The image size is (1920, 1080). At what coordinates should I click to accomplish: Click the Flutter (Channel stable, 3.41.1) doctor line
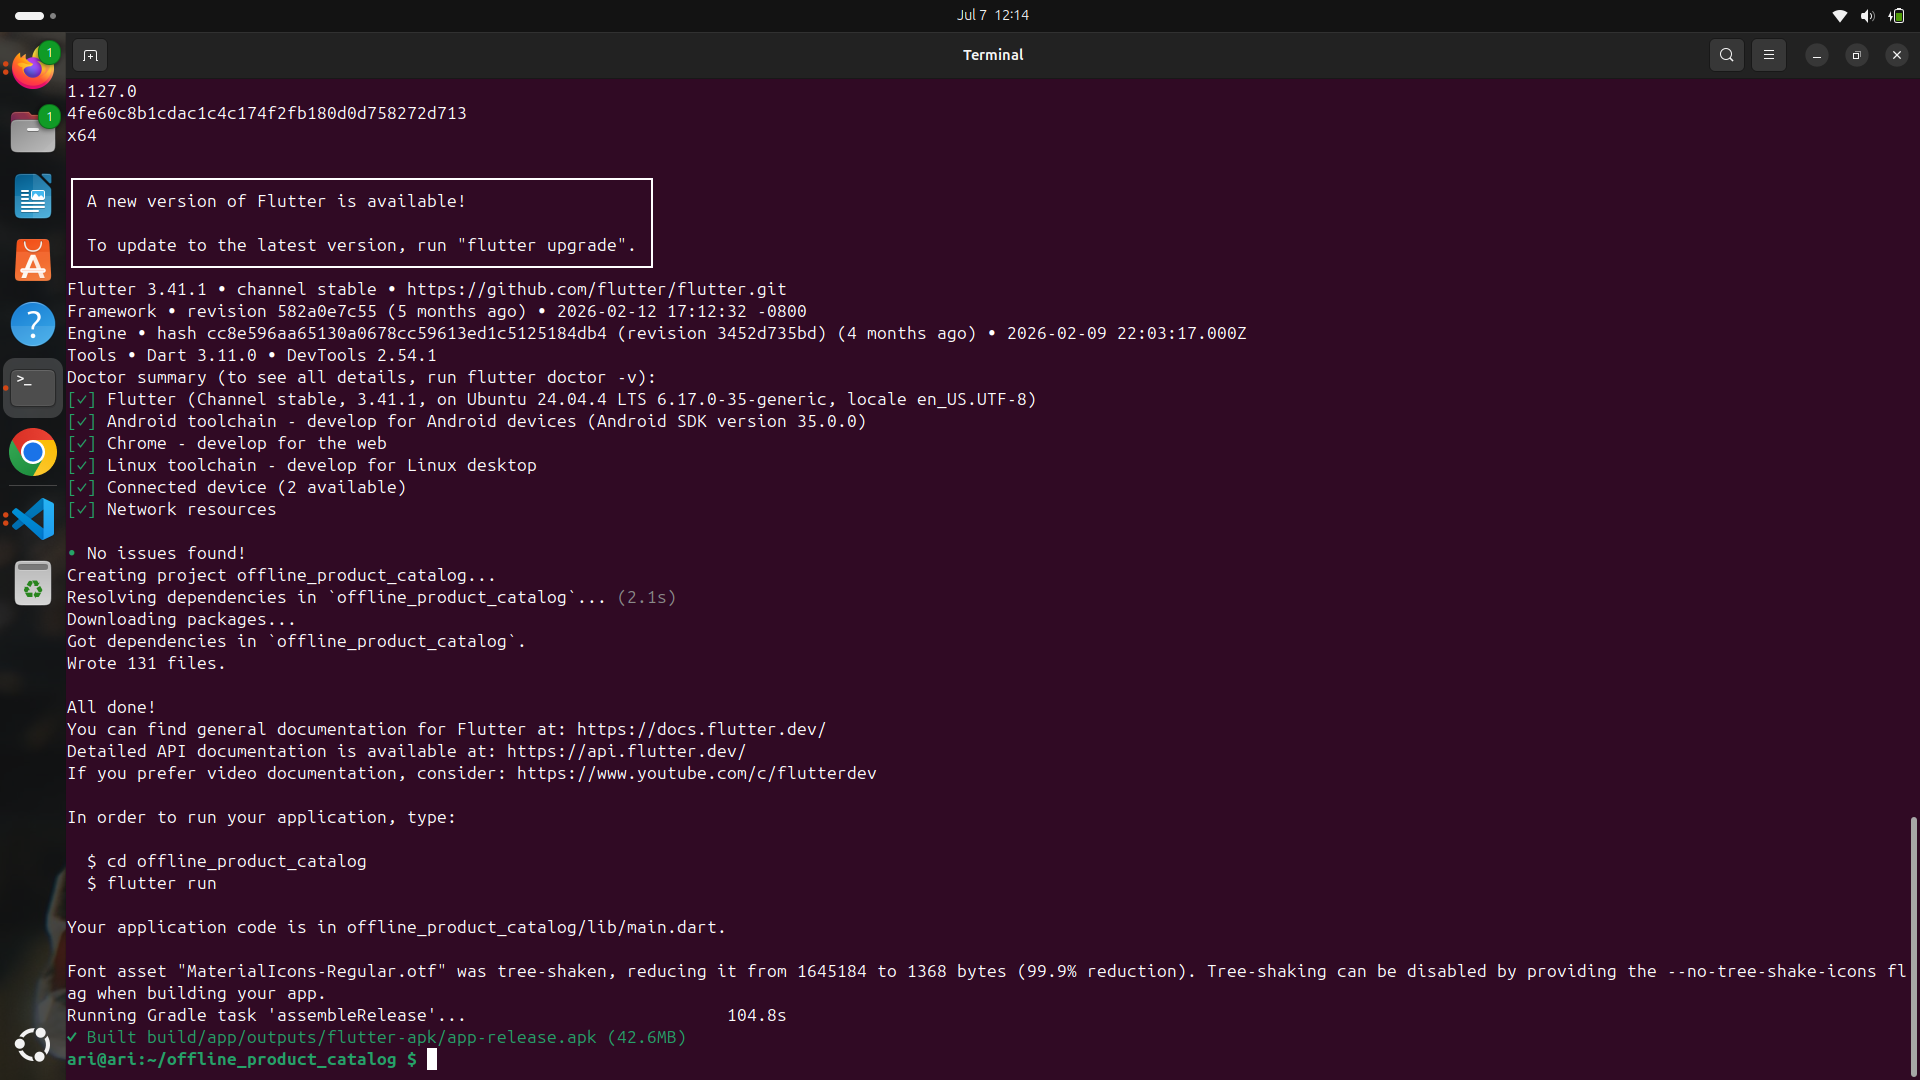tap(552, 399)
